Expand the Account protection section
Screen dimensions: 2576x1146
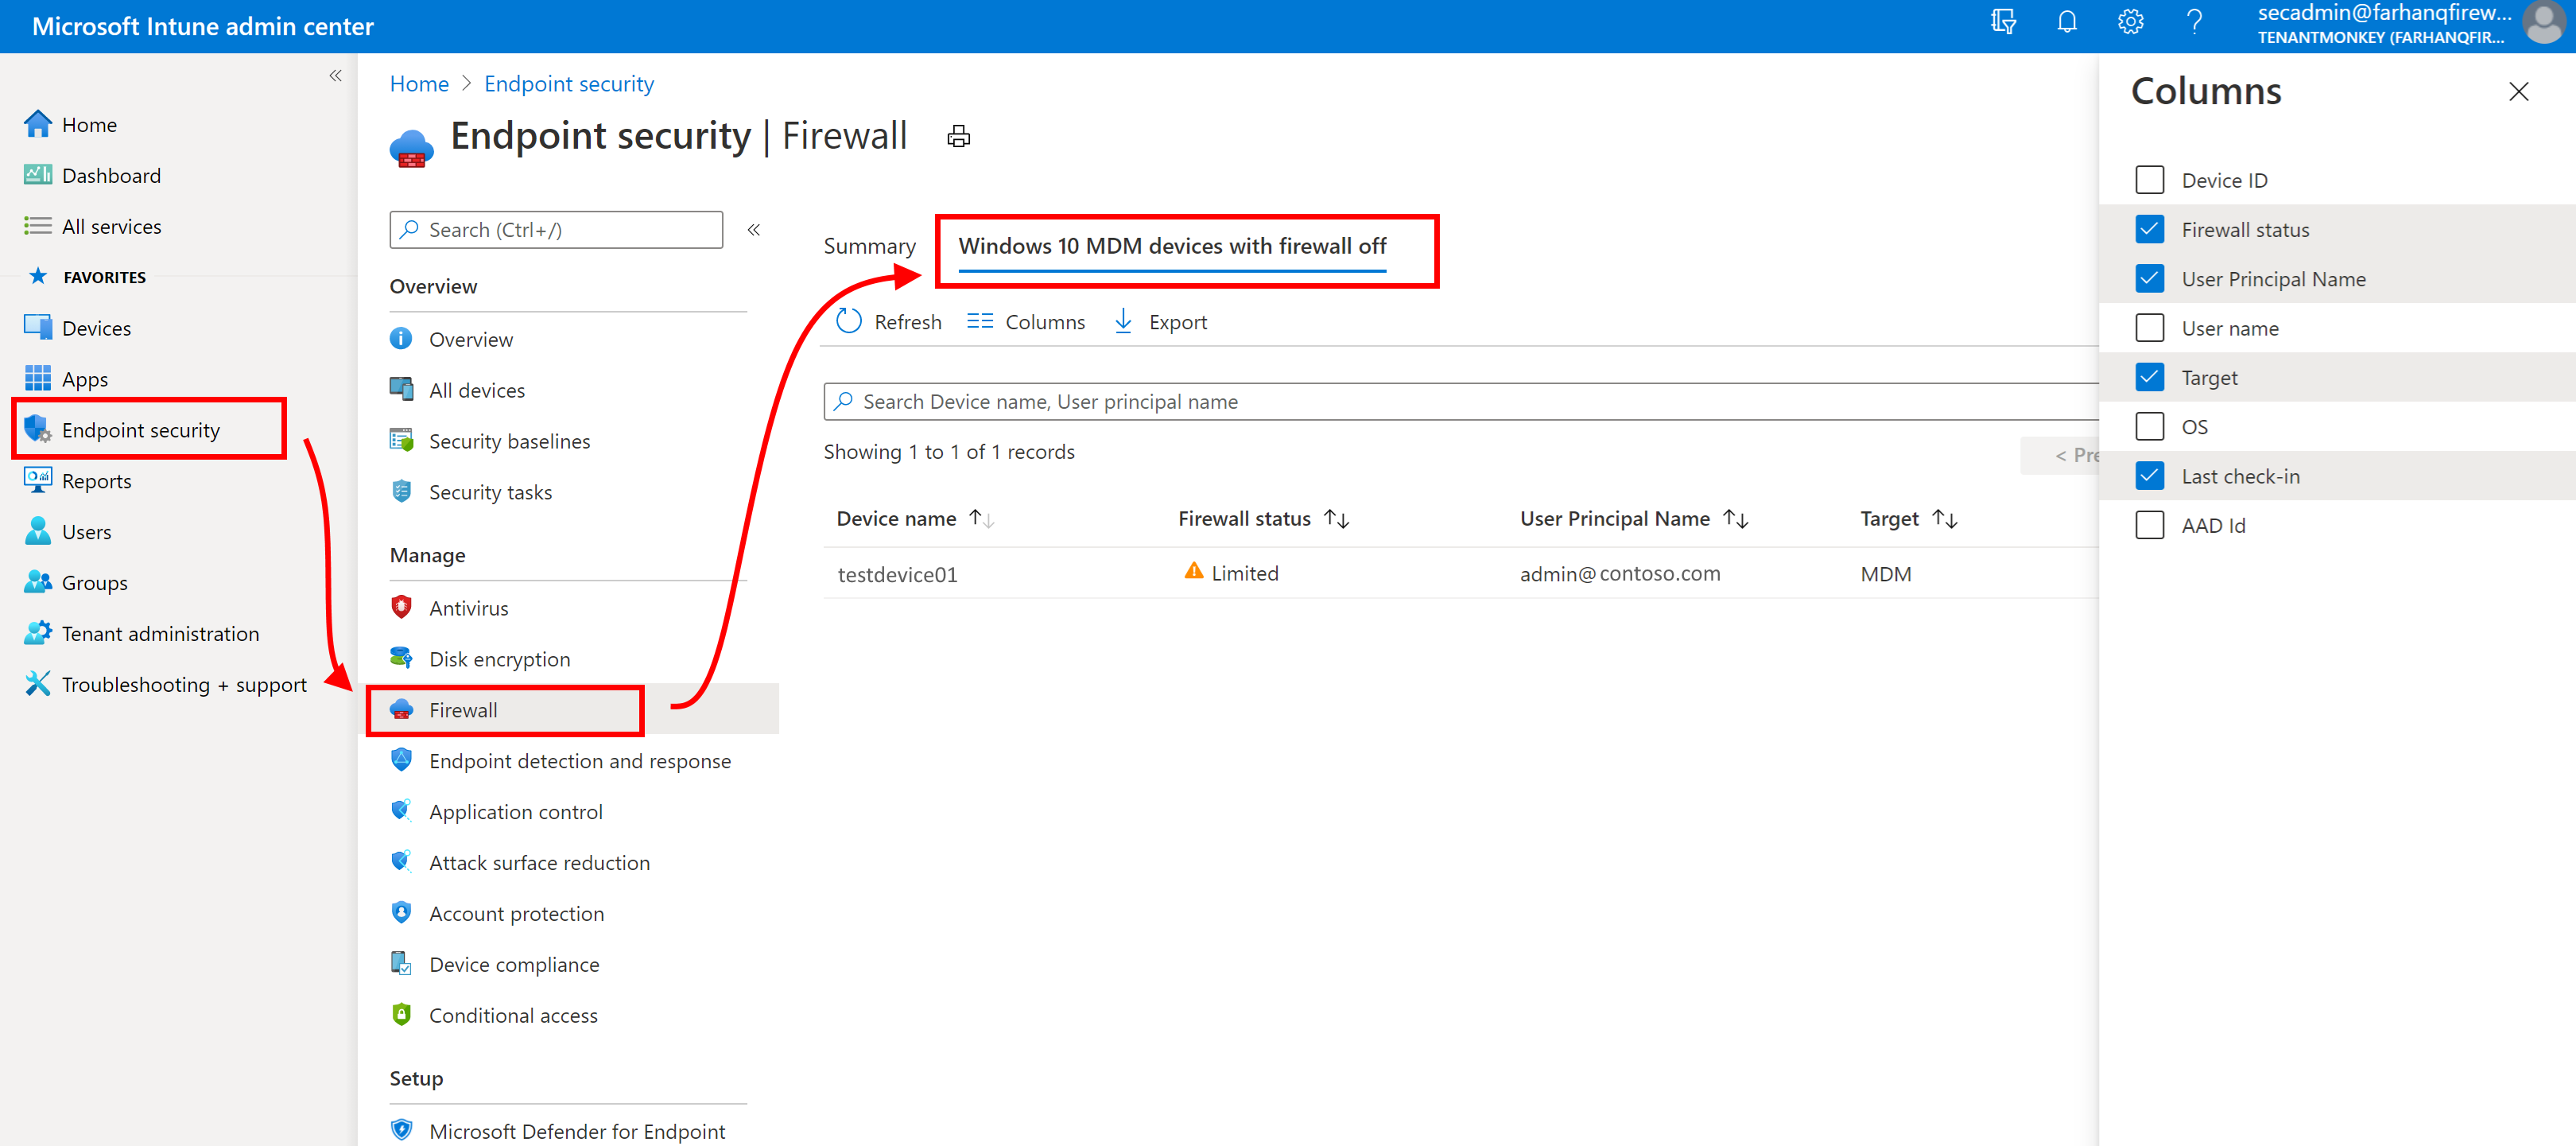click(x=513, y=912)
